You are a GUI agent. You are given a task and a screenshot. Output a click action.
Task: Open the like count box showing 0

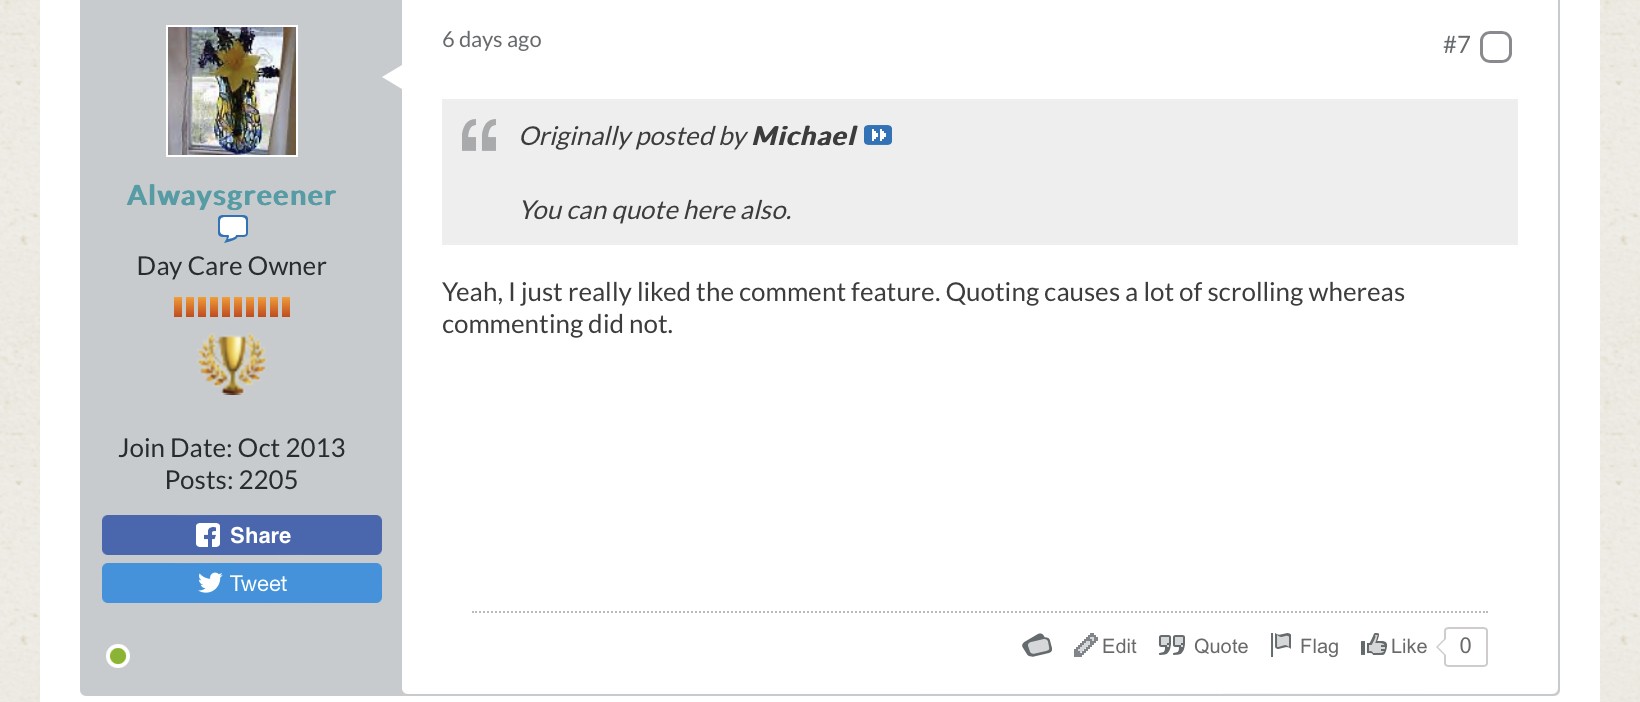(x=1465, y=646)
